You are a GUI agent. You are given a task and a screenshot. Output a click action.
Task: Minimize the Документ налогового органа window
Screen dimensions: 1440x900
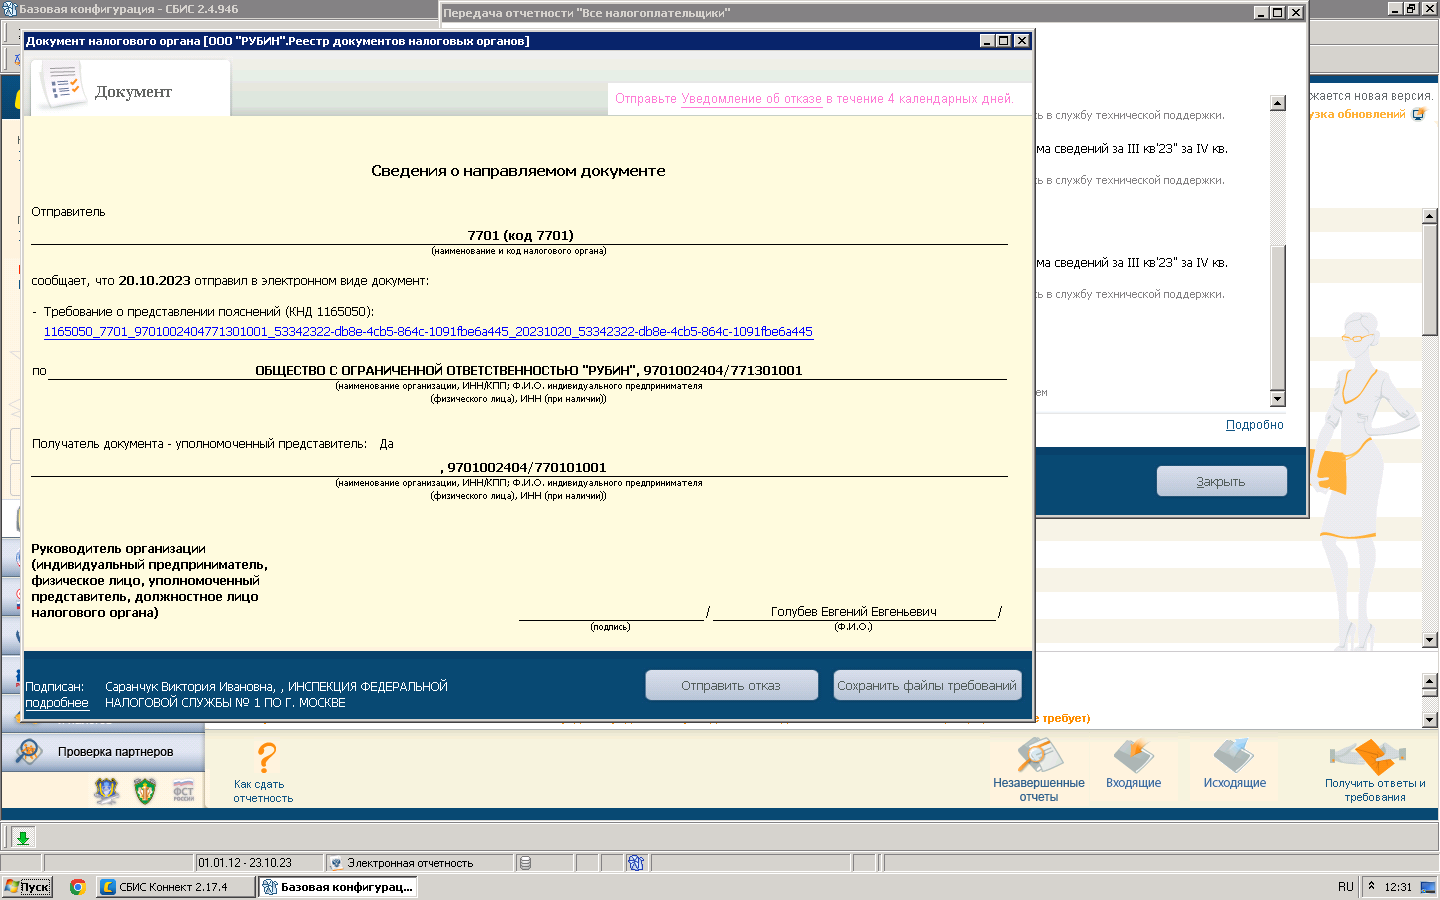[987, 41]
